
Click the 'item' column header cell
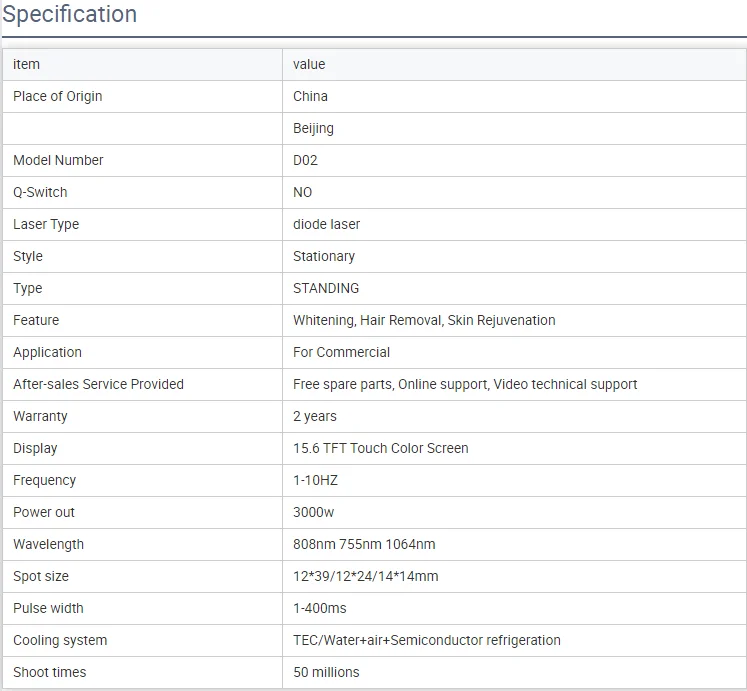coord(27,64)
